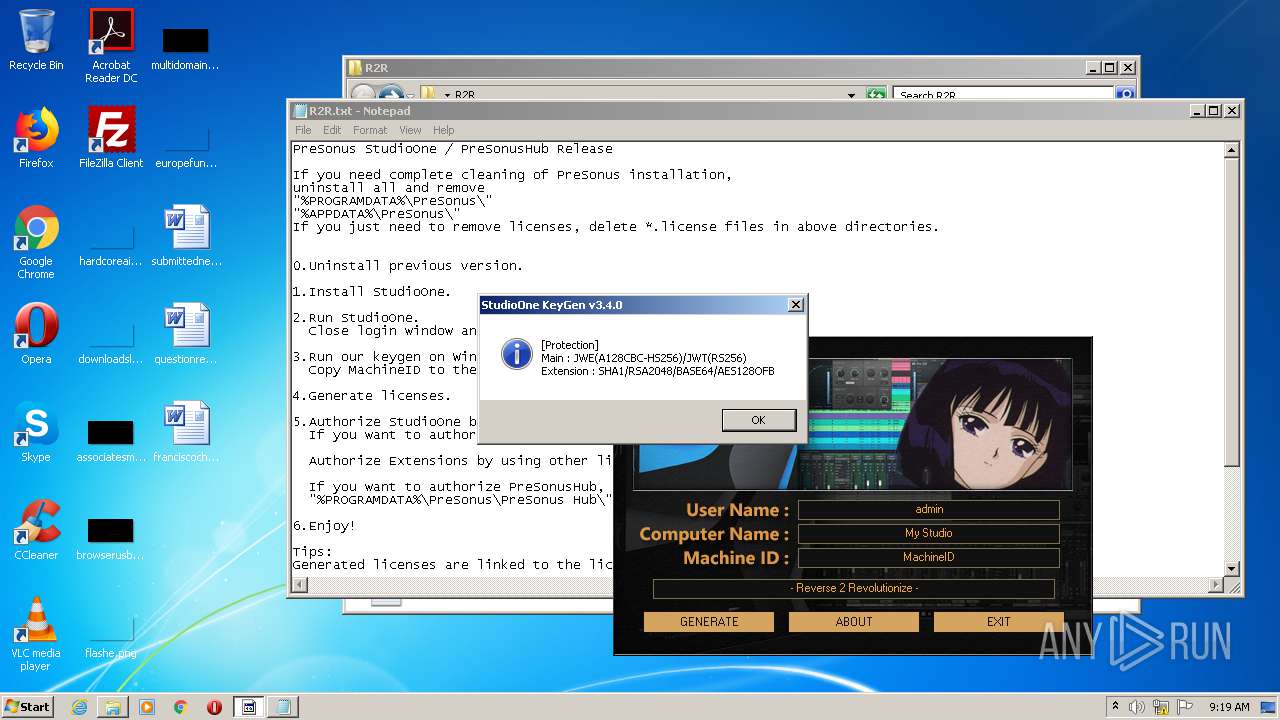The height and width of the screenshot is (720, 1280).
Task: Launch VLC media player desktop shortcut
Action: click(x=36, y=634)
